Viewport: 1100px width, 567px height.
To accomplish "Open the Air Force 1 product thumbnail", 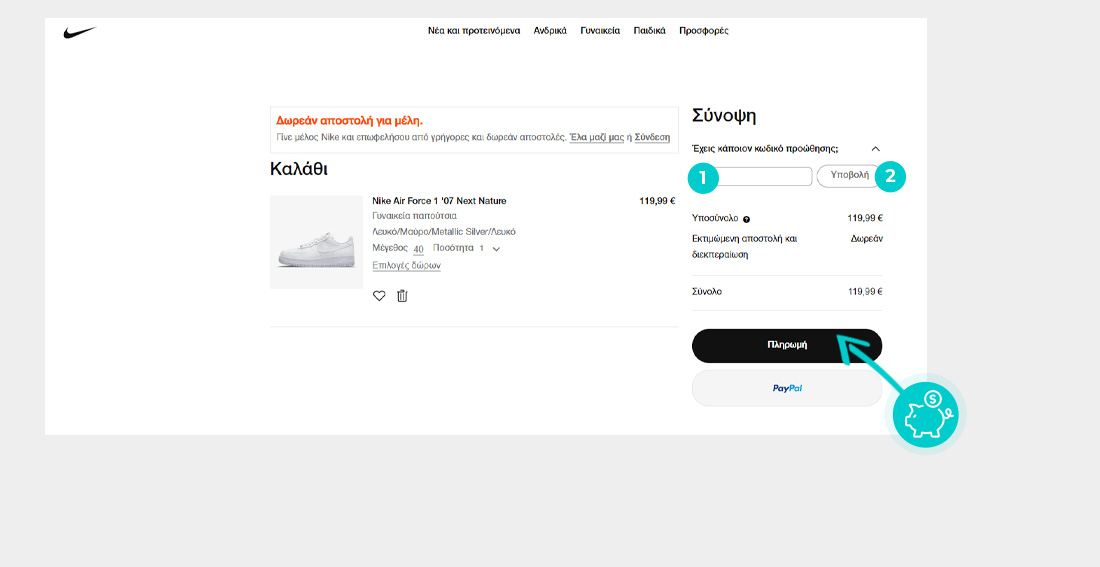I will 316,242.
